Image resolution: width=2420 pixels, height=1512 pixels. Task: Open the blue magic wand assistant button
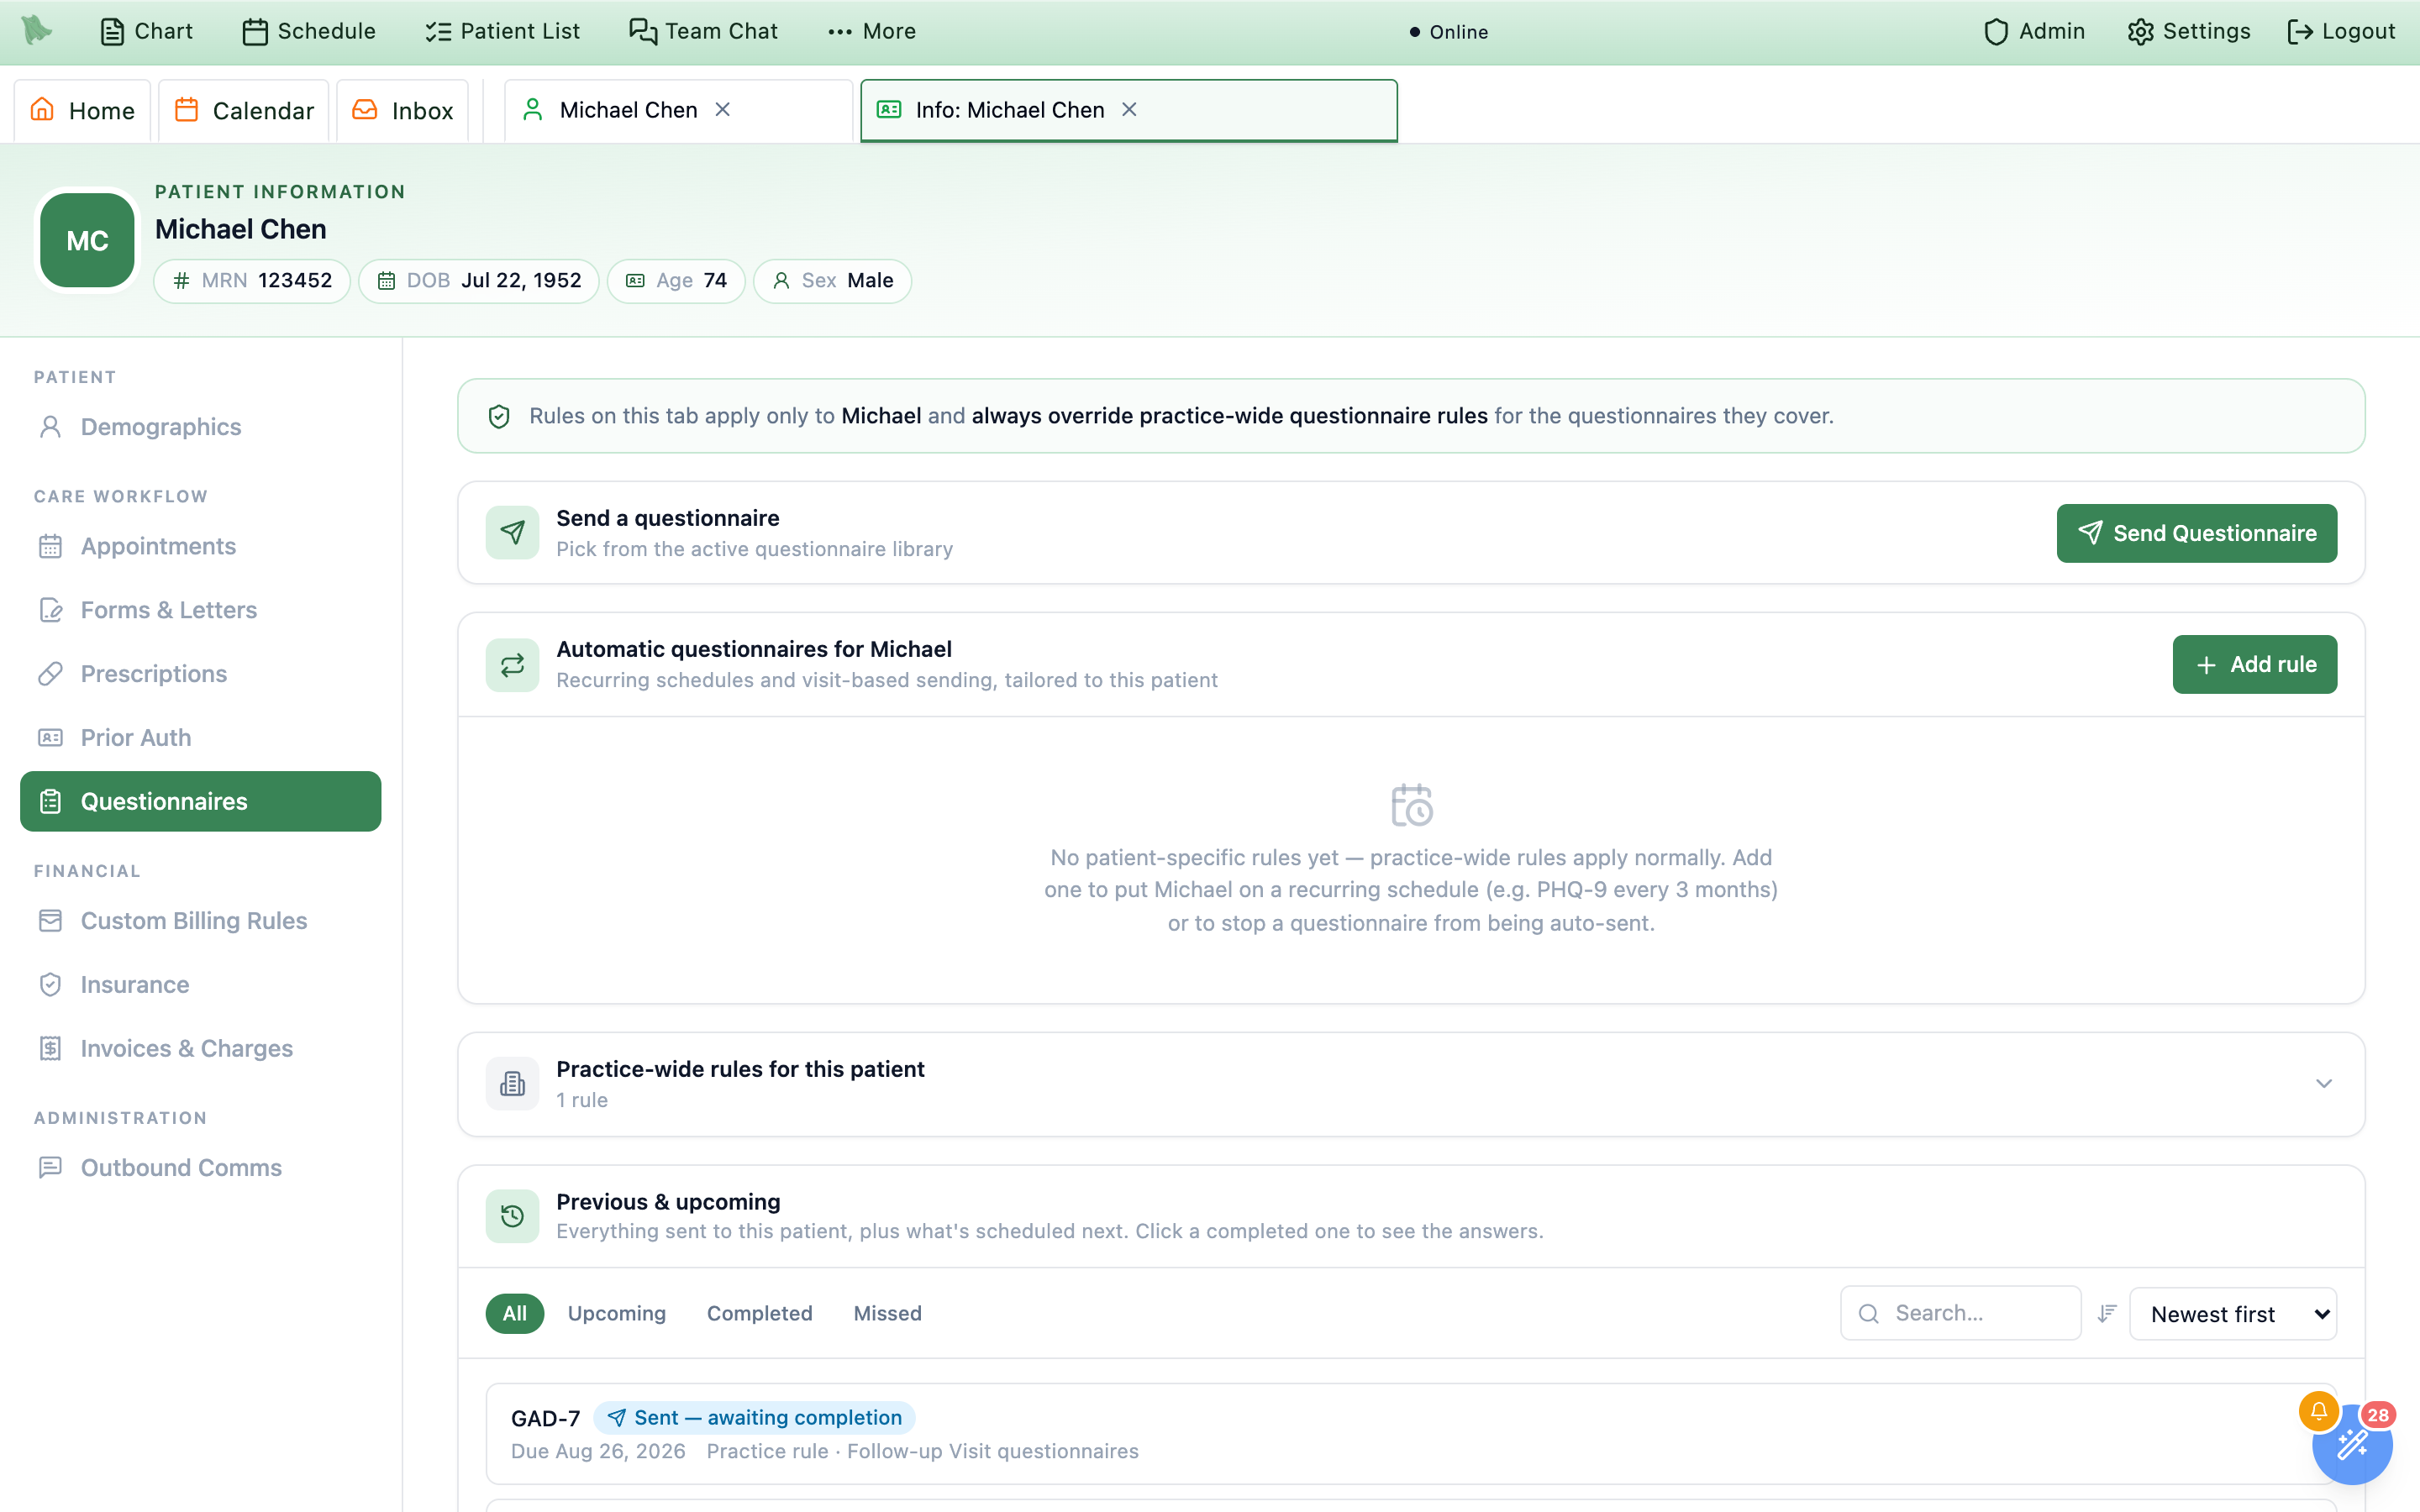pos(2352,1445)
